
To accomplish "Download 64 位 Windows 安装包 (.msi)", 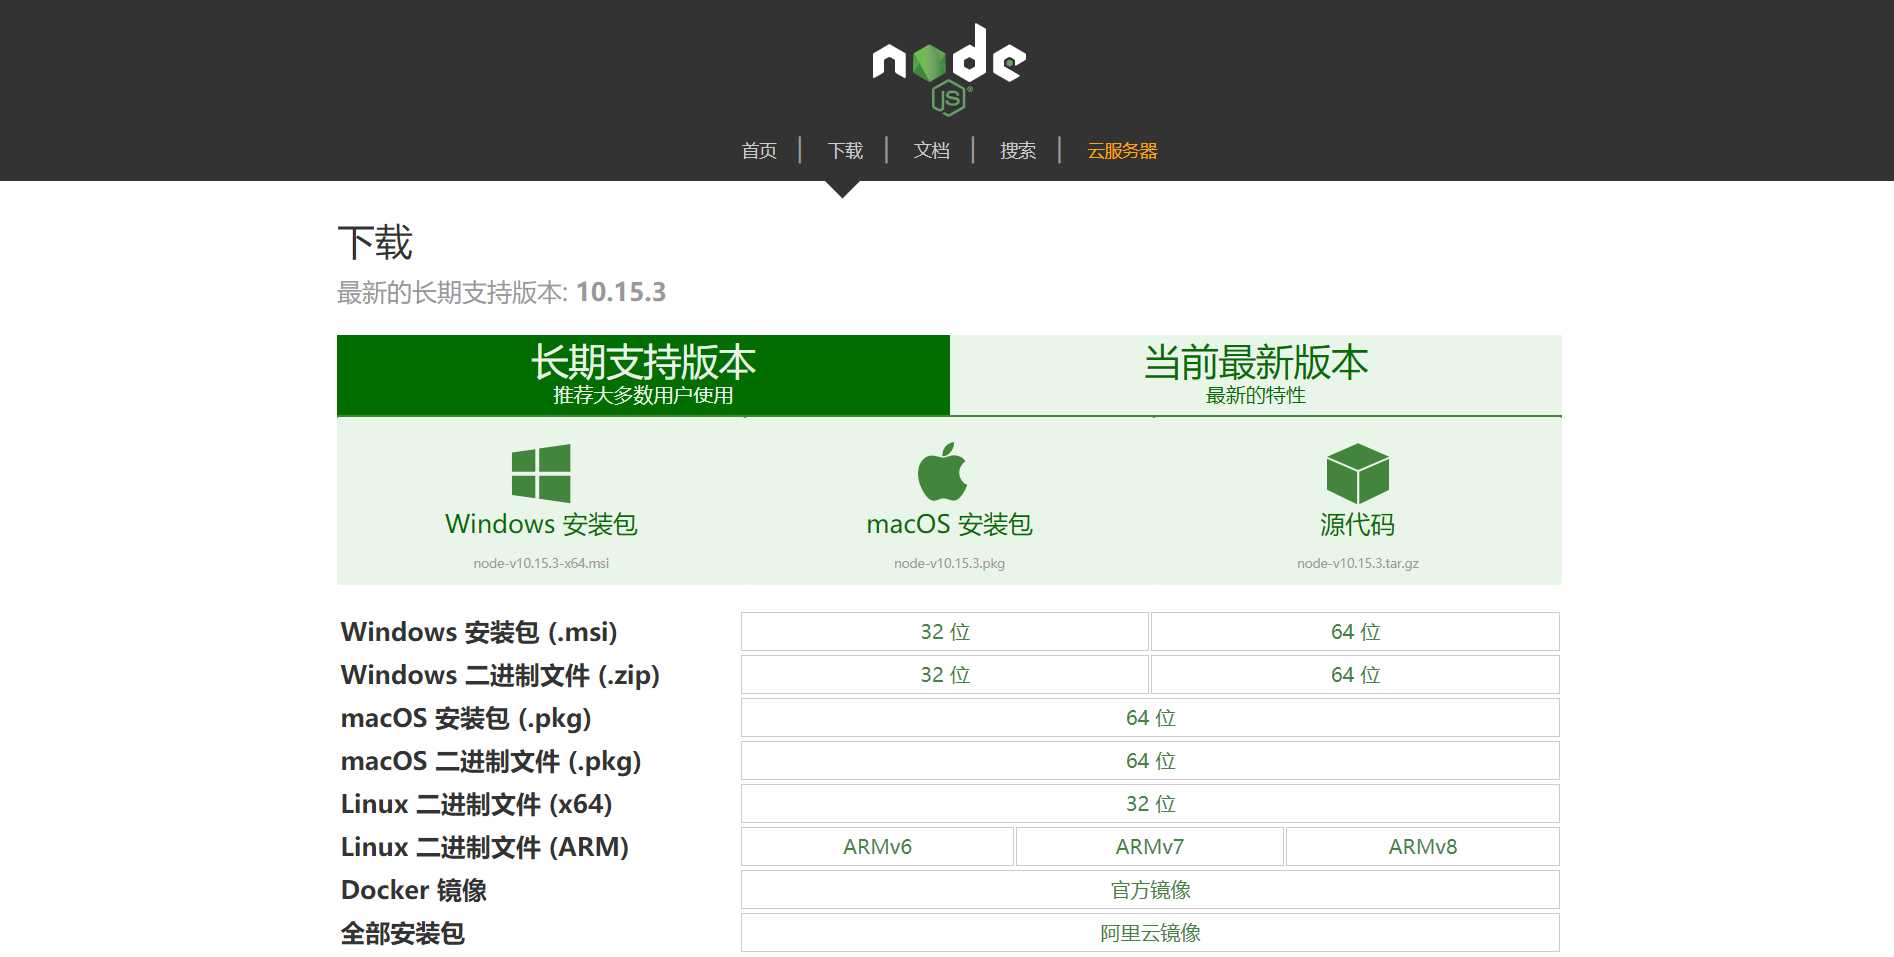I will pos(1355,632).
